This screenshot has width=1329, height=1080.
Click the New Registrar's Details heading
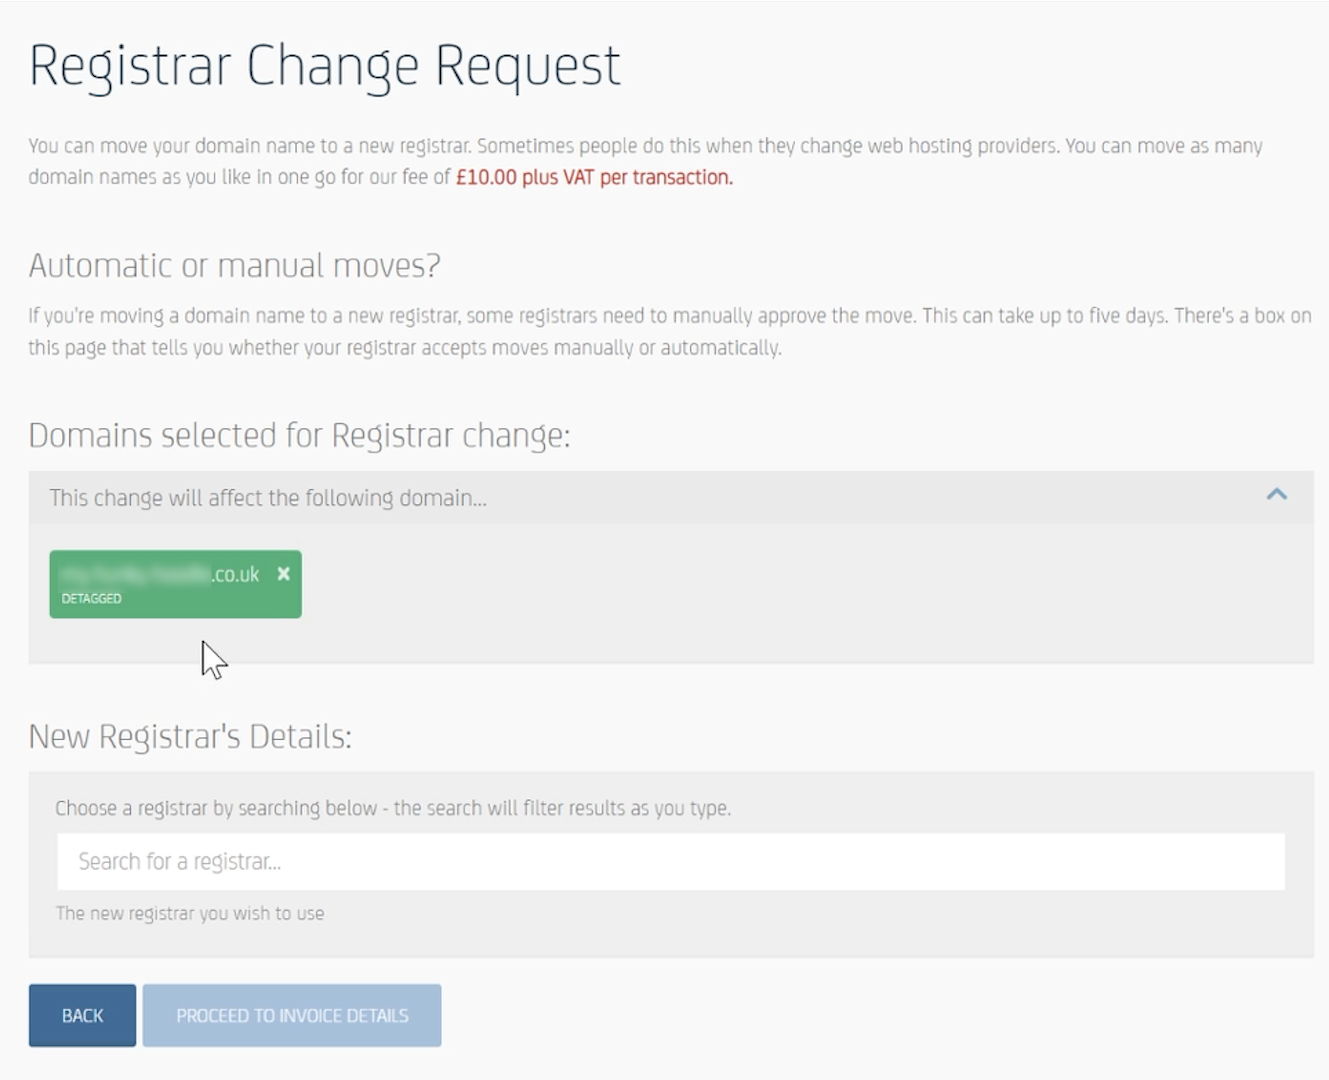[190, 737]
